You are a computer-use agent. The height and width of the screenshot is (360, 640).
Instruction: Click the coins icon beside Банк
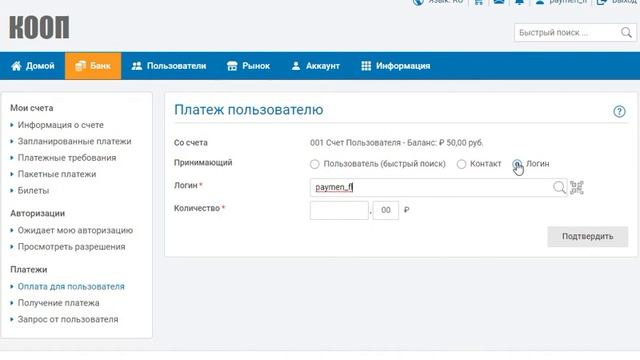[80, 66]
